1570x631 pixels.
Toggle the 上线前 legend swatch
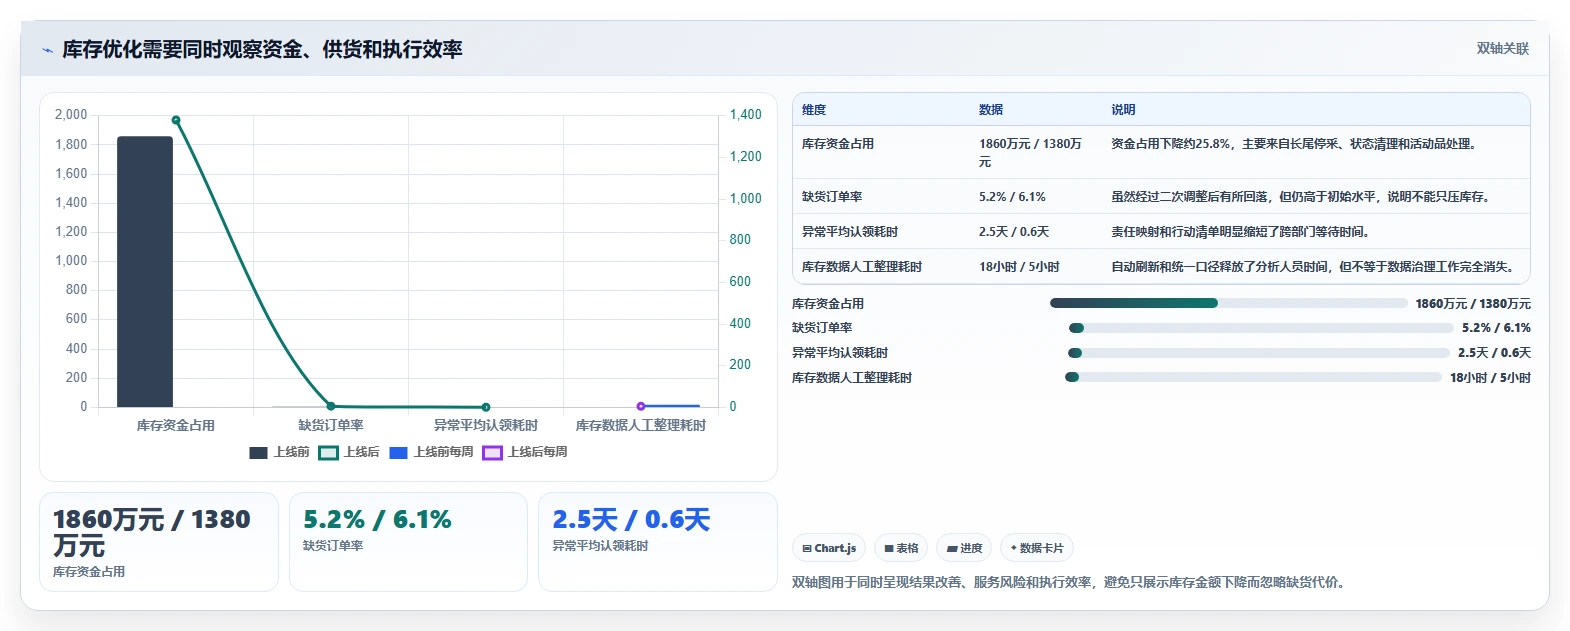258,453
